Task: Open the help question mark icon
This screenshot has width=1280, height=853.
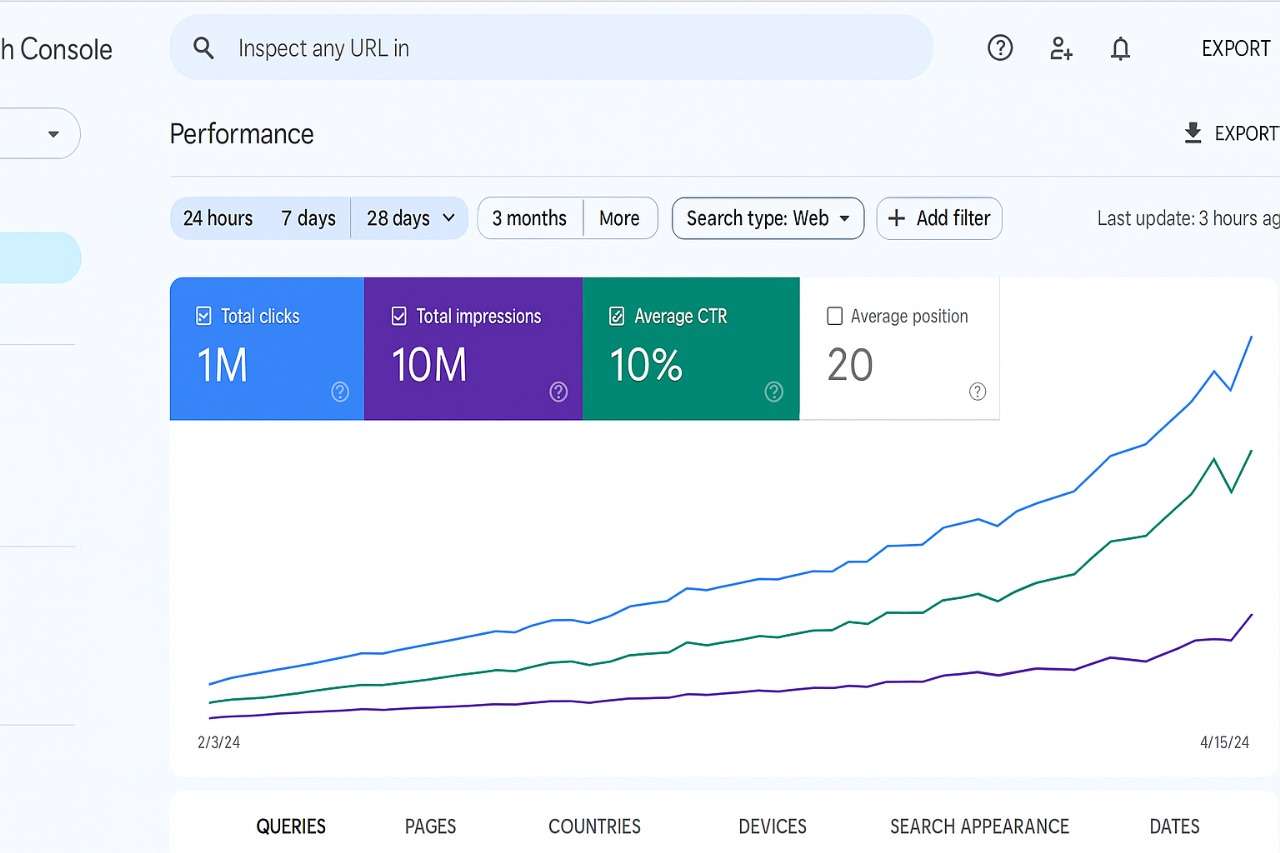Action: pyautogui.click(x=1000, y=48)
